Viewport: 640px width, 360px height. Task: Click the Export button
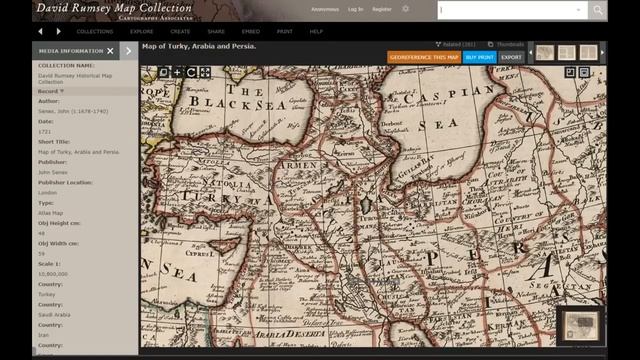click(x=511, y=57)
